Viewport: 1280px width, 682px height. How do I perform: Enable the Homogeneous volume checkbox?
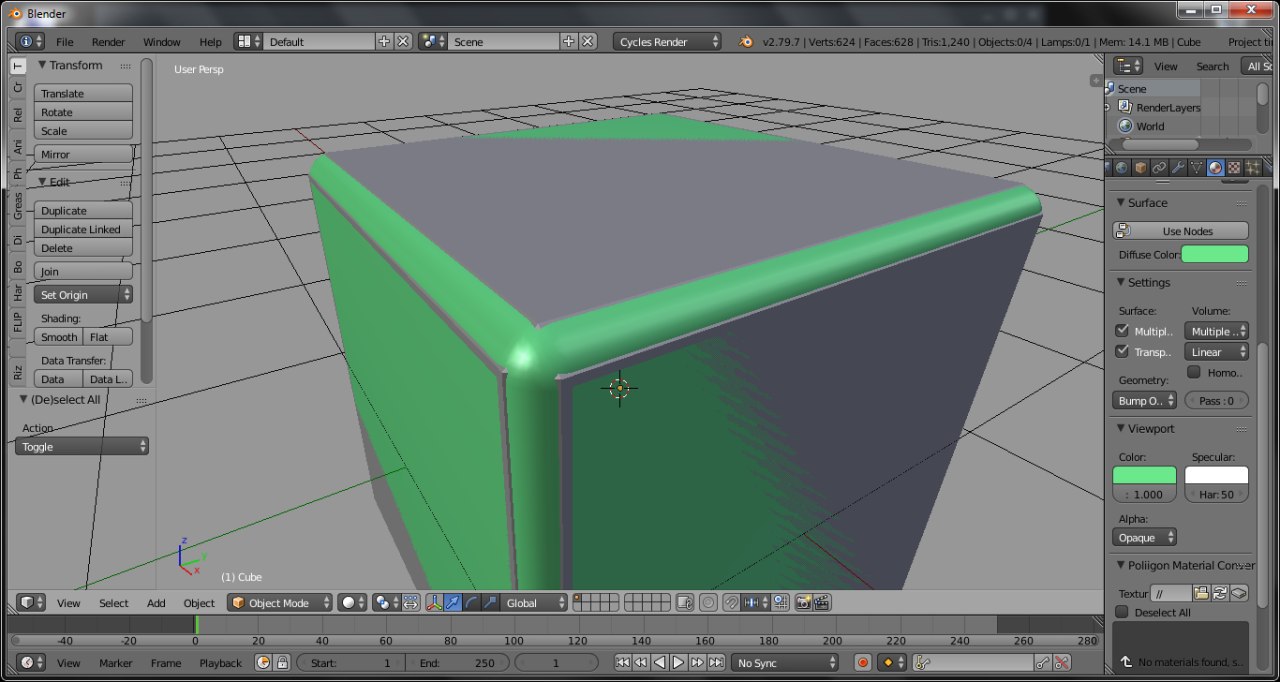tap(1194, 372)
